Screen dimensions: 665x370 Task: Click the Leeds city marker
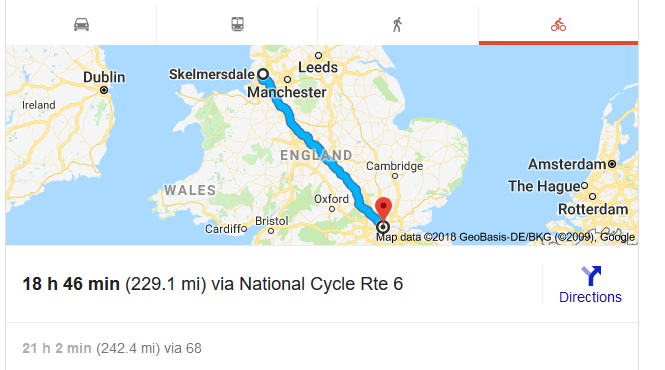point(319,56)
